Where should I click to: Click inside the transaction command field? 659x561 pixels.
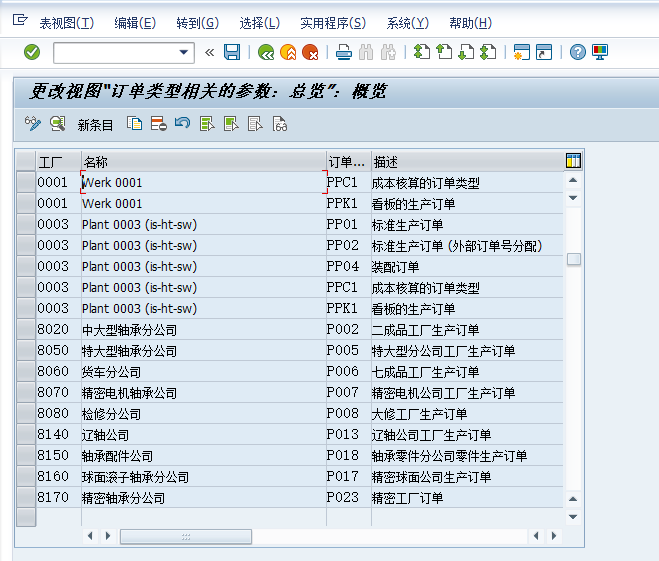[116, 53]
